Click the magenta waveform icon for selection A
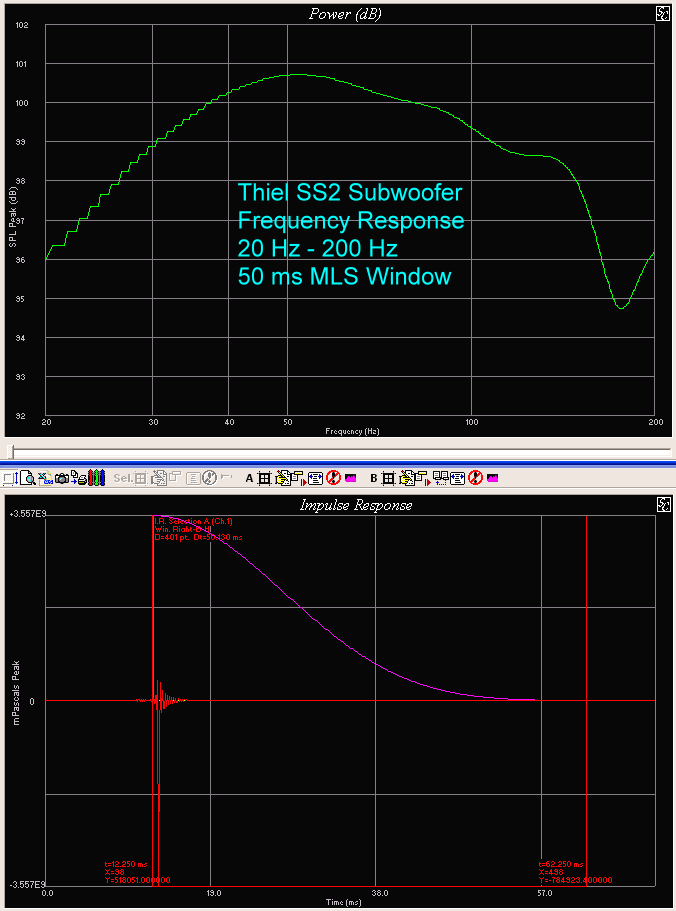Screen dimensions: 676x911 [350, 478]
